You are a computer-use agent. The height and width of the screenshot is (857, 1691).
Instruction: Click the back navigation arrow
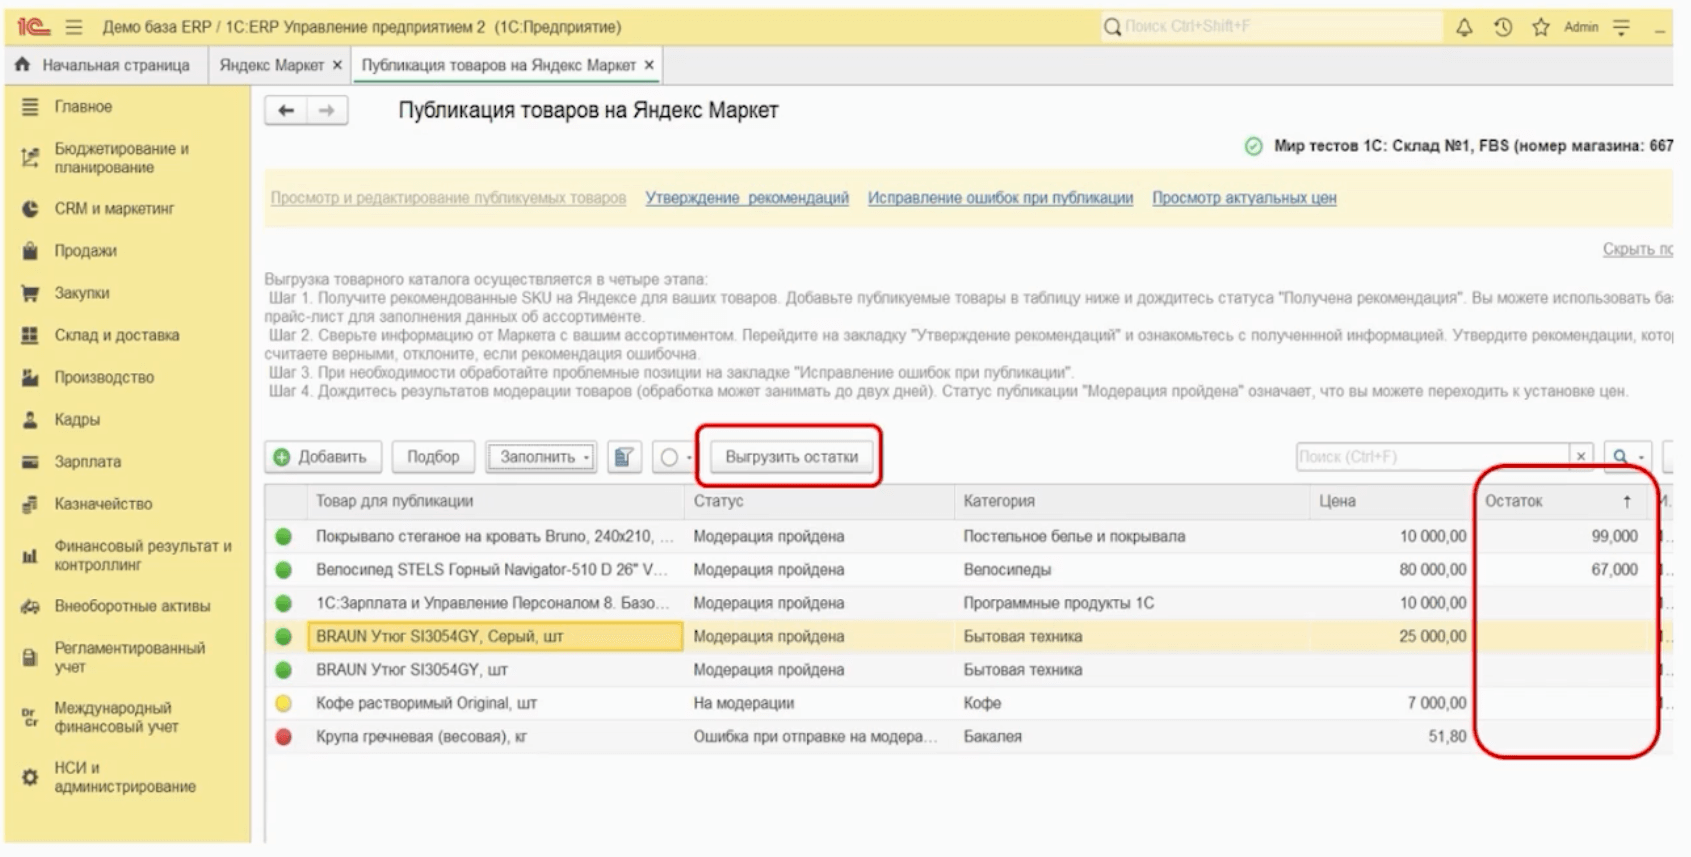pos(286,110)
